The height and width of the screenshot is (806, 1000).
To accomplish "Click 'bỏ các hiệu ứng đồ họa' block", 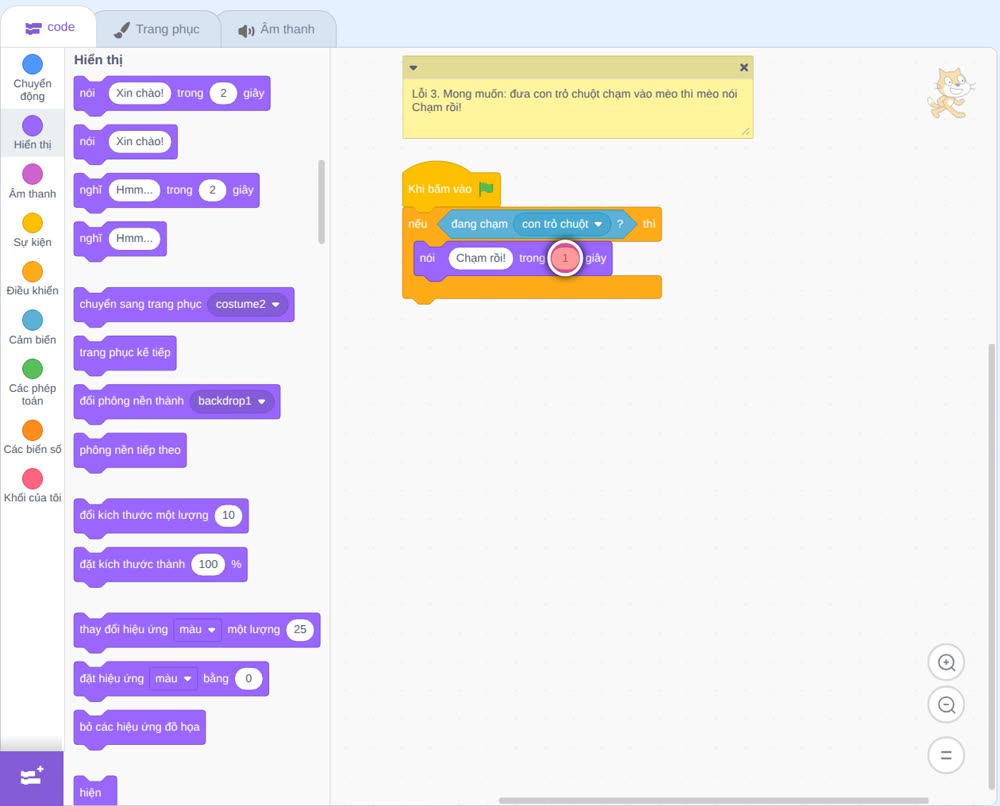I will tap(140, 728).
